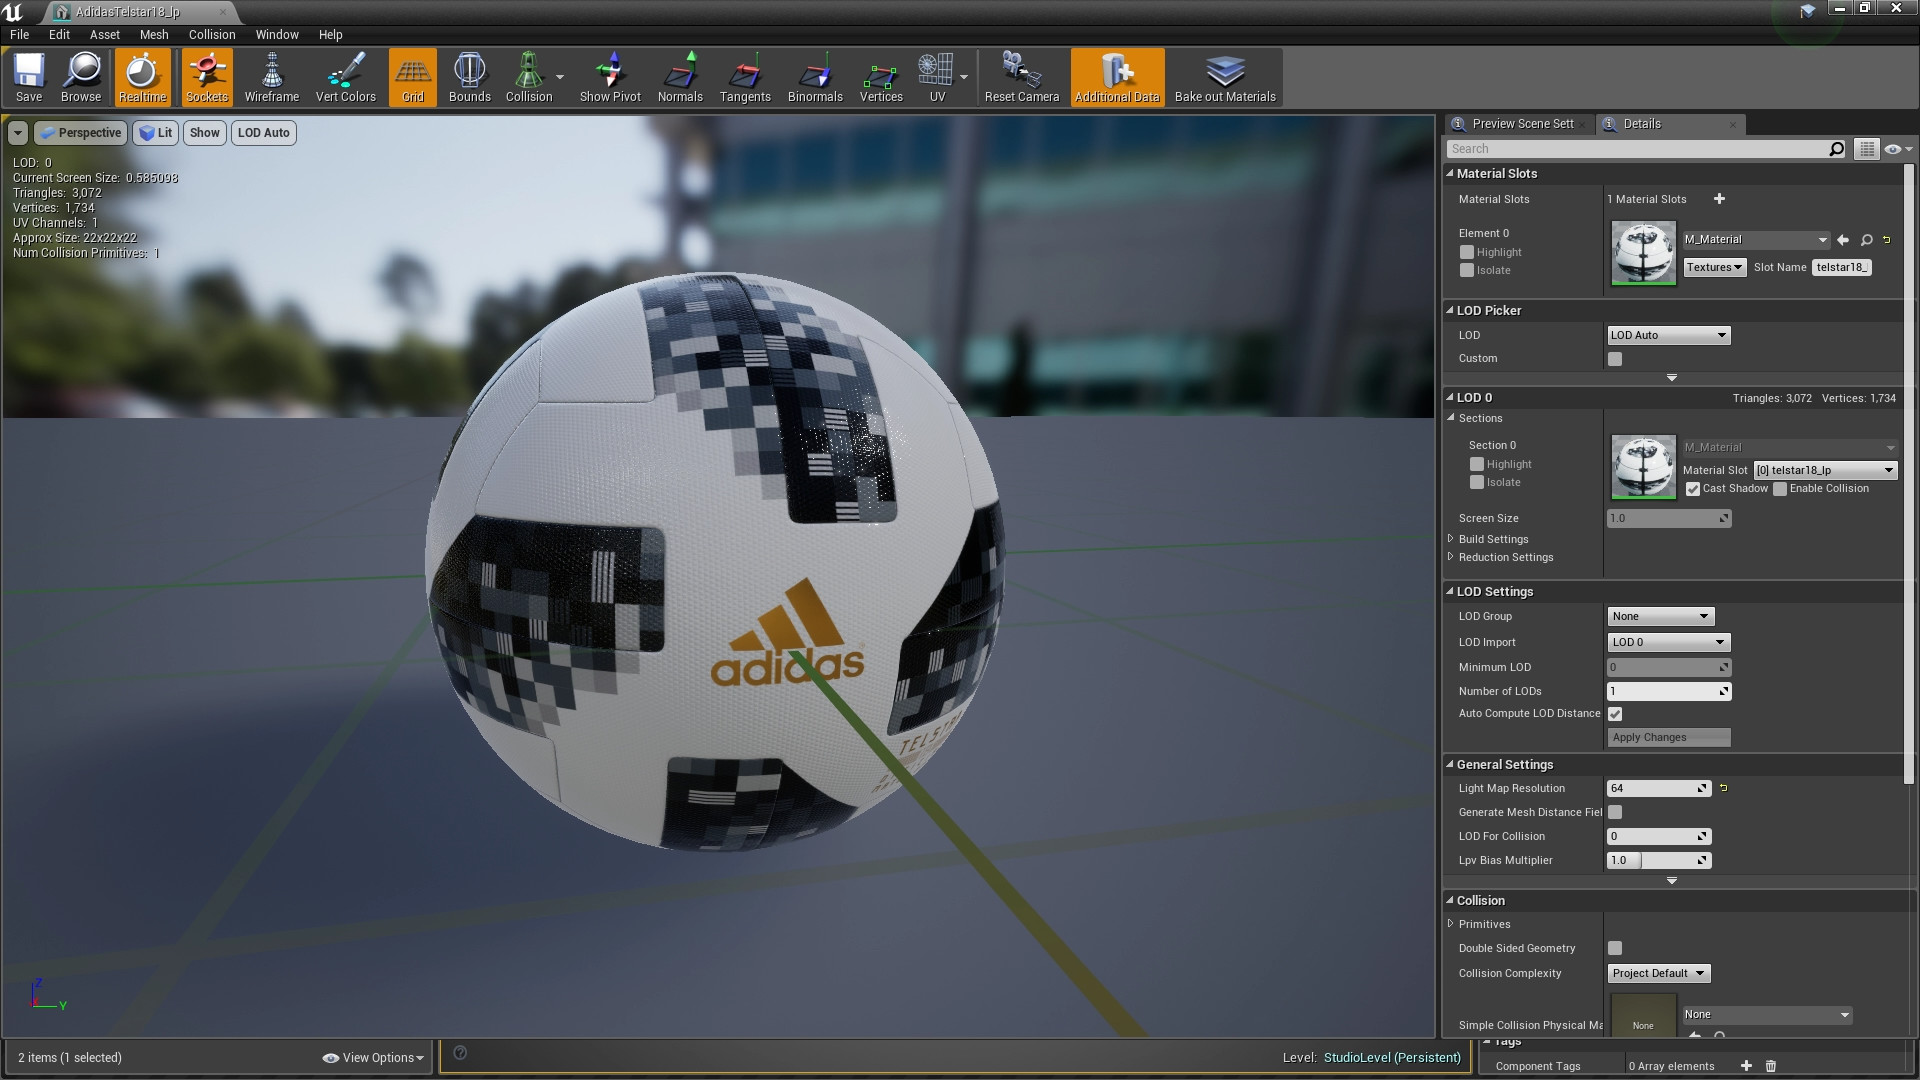Toggle details visibility eye icon
Image resolution: width=1920 pixels, height=1080 pixels.
coord(1897,149)
